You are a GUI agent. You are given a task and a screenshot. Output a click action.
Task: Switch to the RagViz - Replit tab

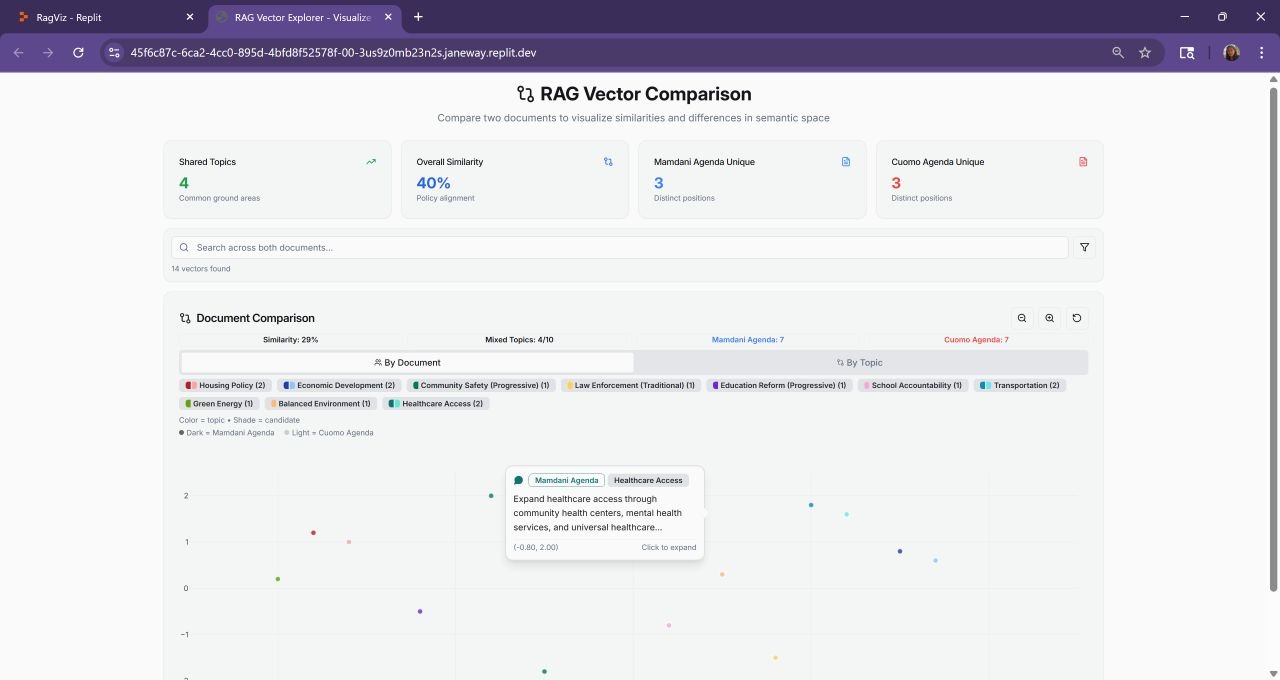(x=103, y=17)
